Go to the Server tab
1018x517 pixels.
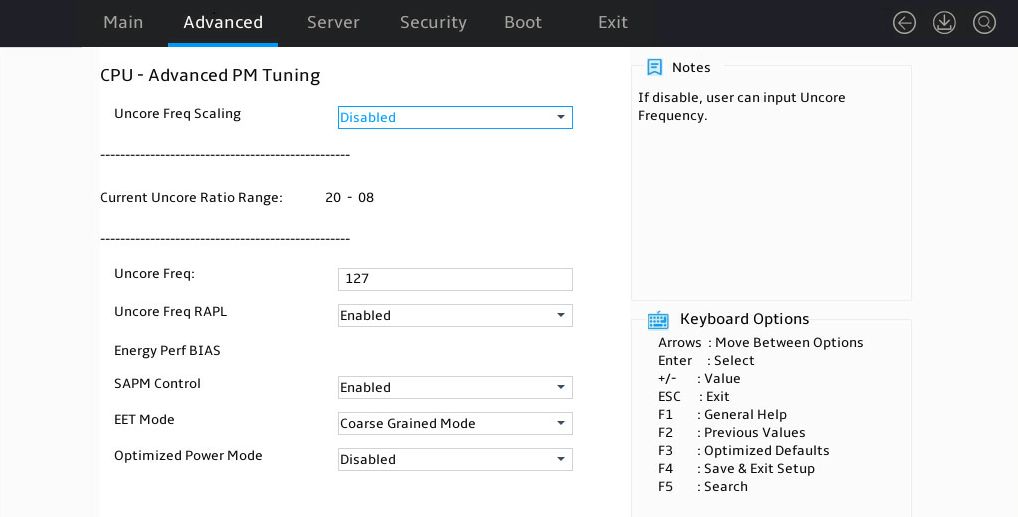point(333,23)
